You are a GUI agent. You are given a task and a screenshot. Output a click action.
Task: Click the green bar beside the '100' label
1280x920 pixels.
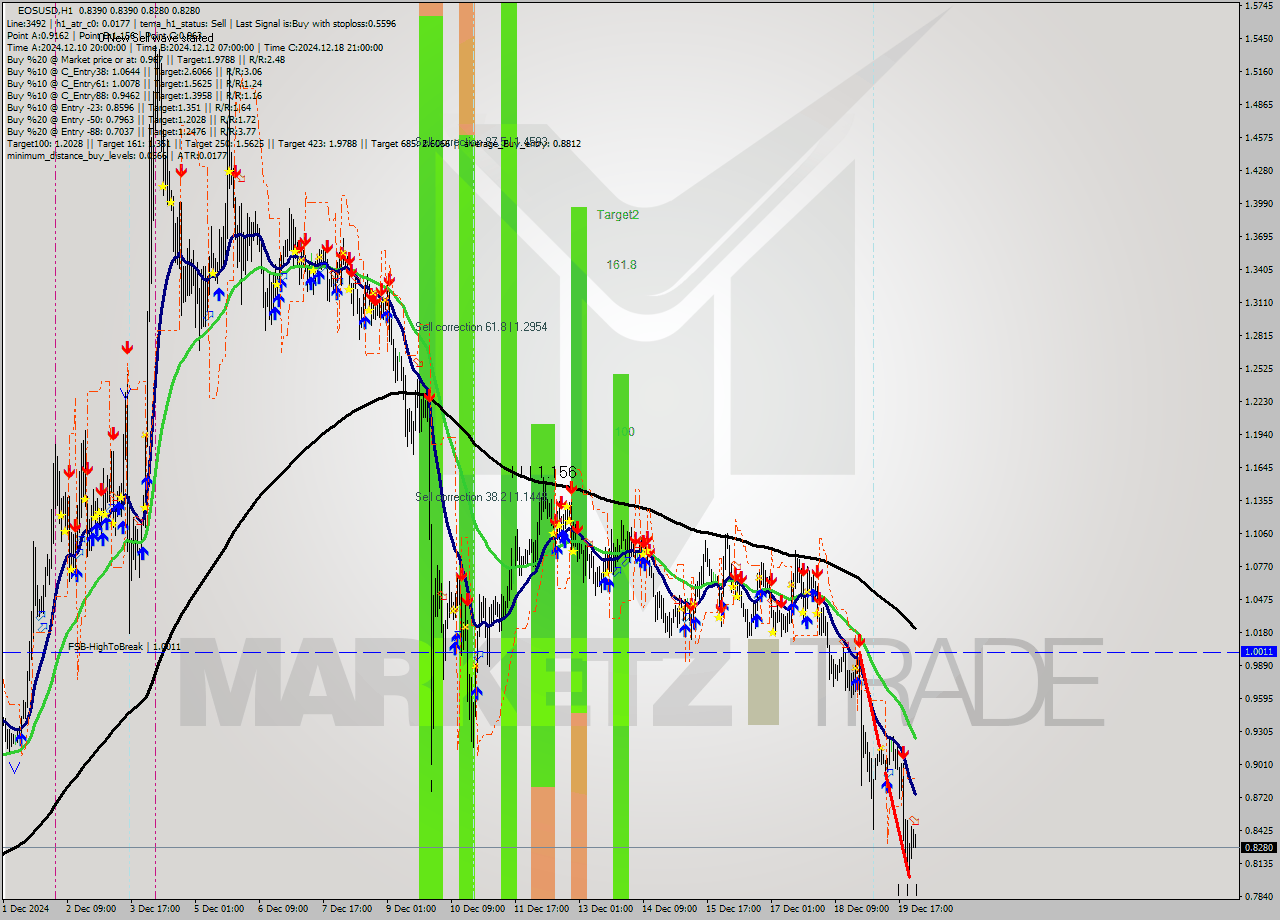621,636
